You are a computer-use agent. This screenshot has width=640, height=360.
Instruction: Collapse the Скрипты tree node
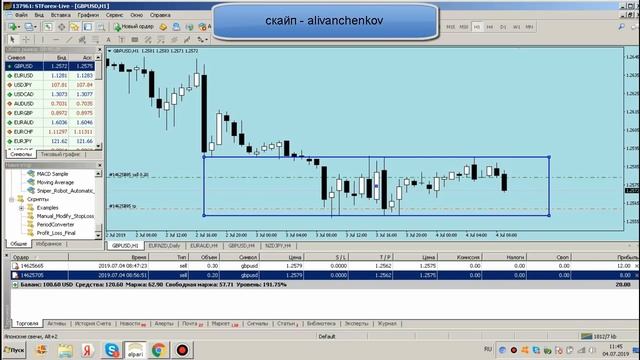11,200
